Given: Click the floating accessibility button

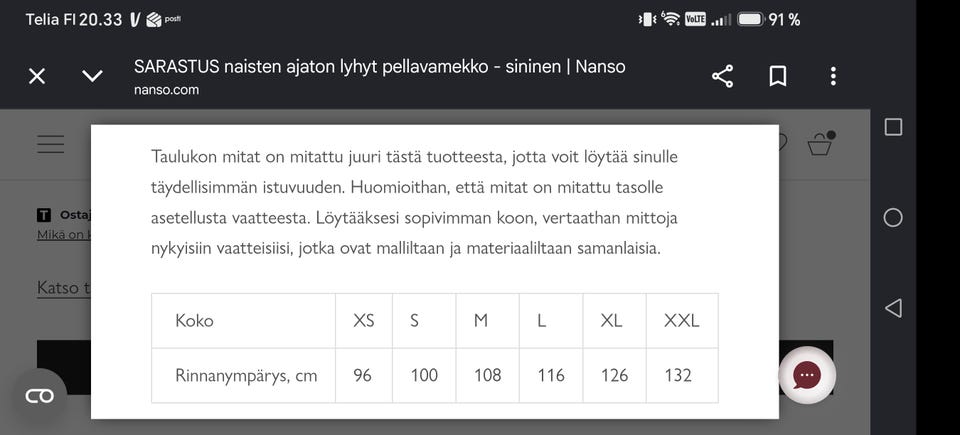Looking at the screenshot, I should click(x=39, y=396).
